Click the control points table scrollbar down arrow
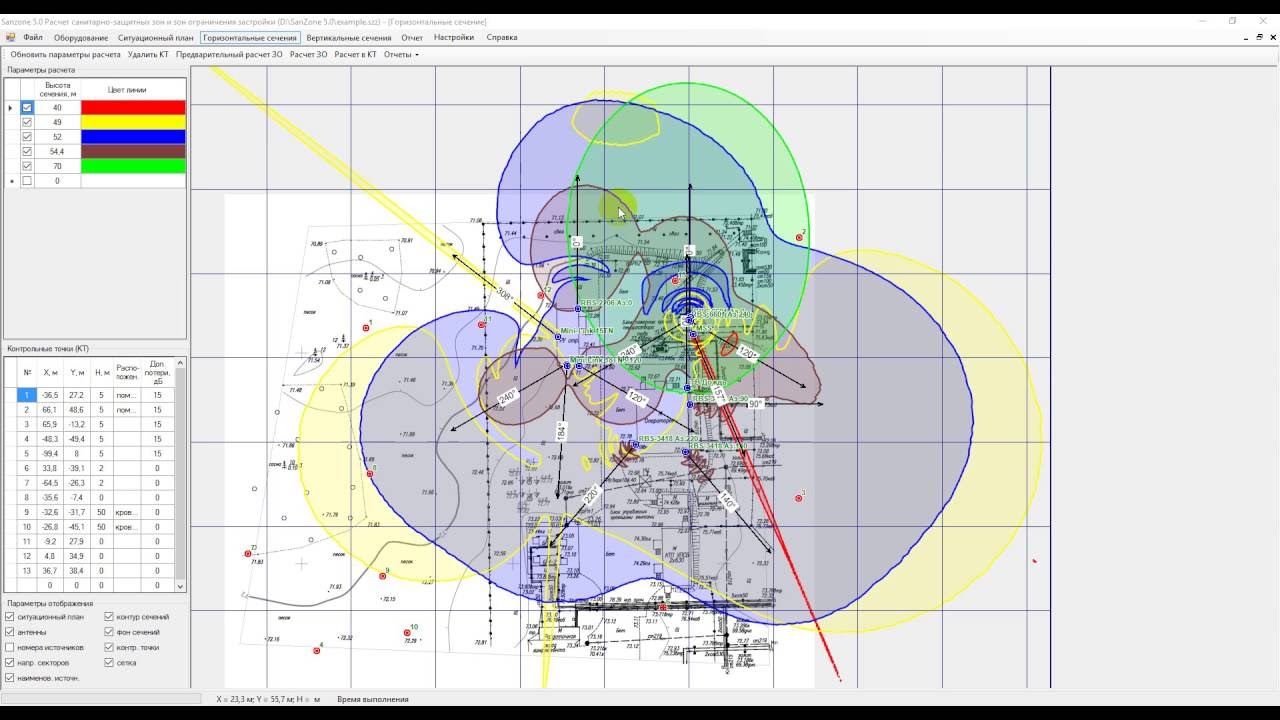 click(x=181, y=586)
